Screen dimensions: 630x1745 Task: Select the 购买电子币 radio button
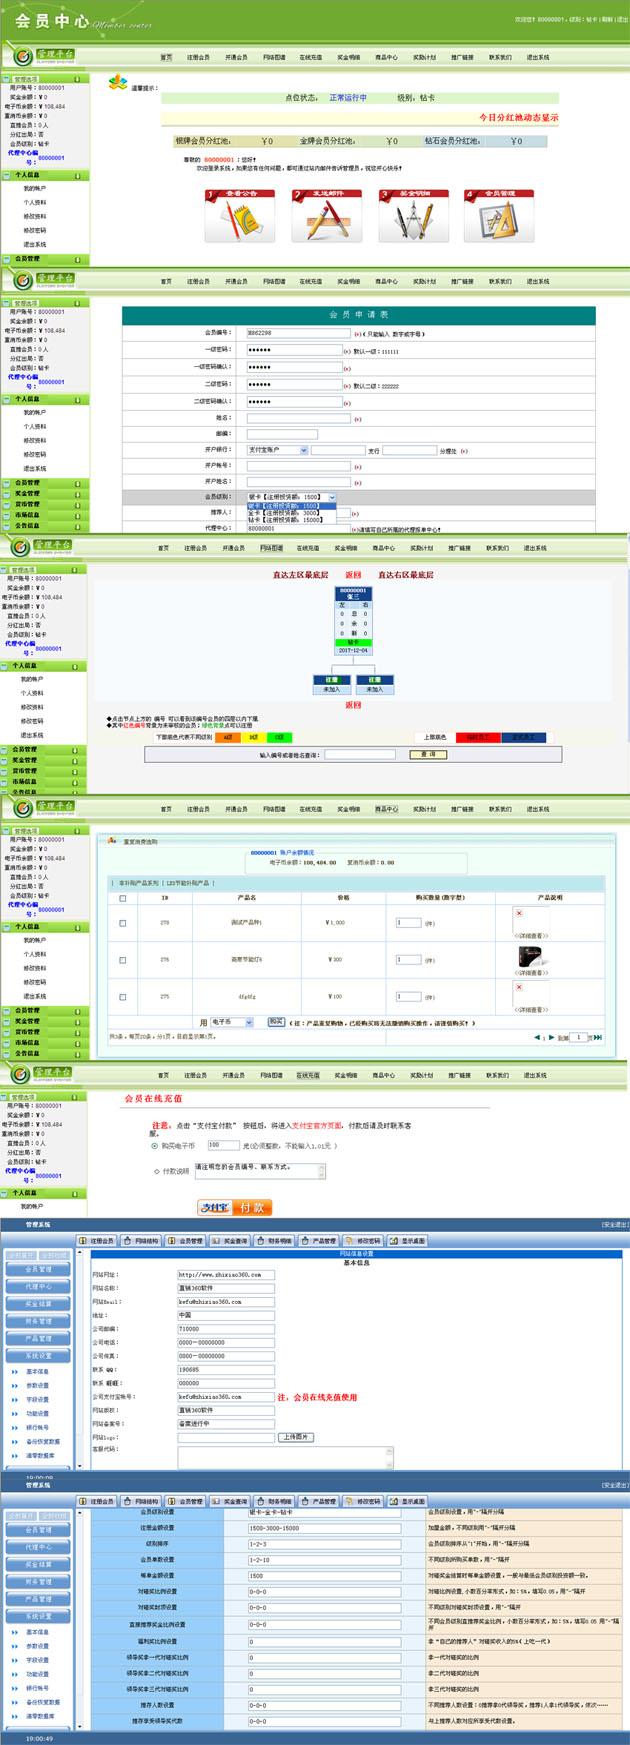tap(154, 1146)
